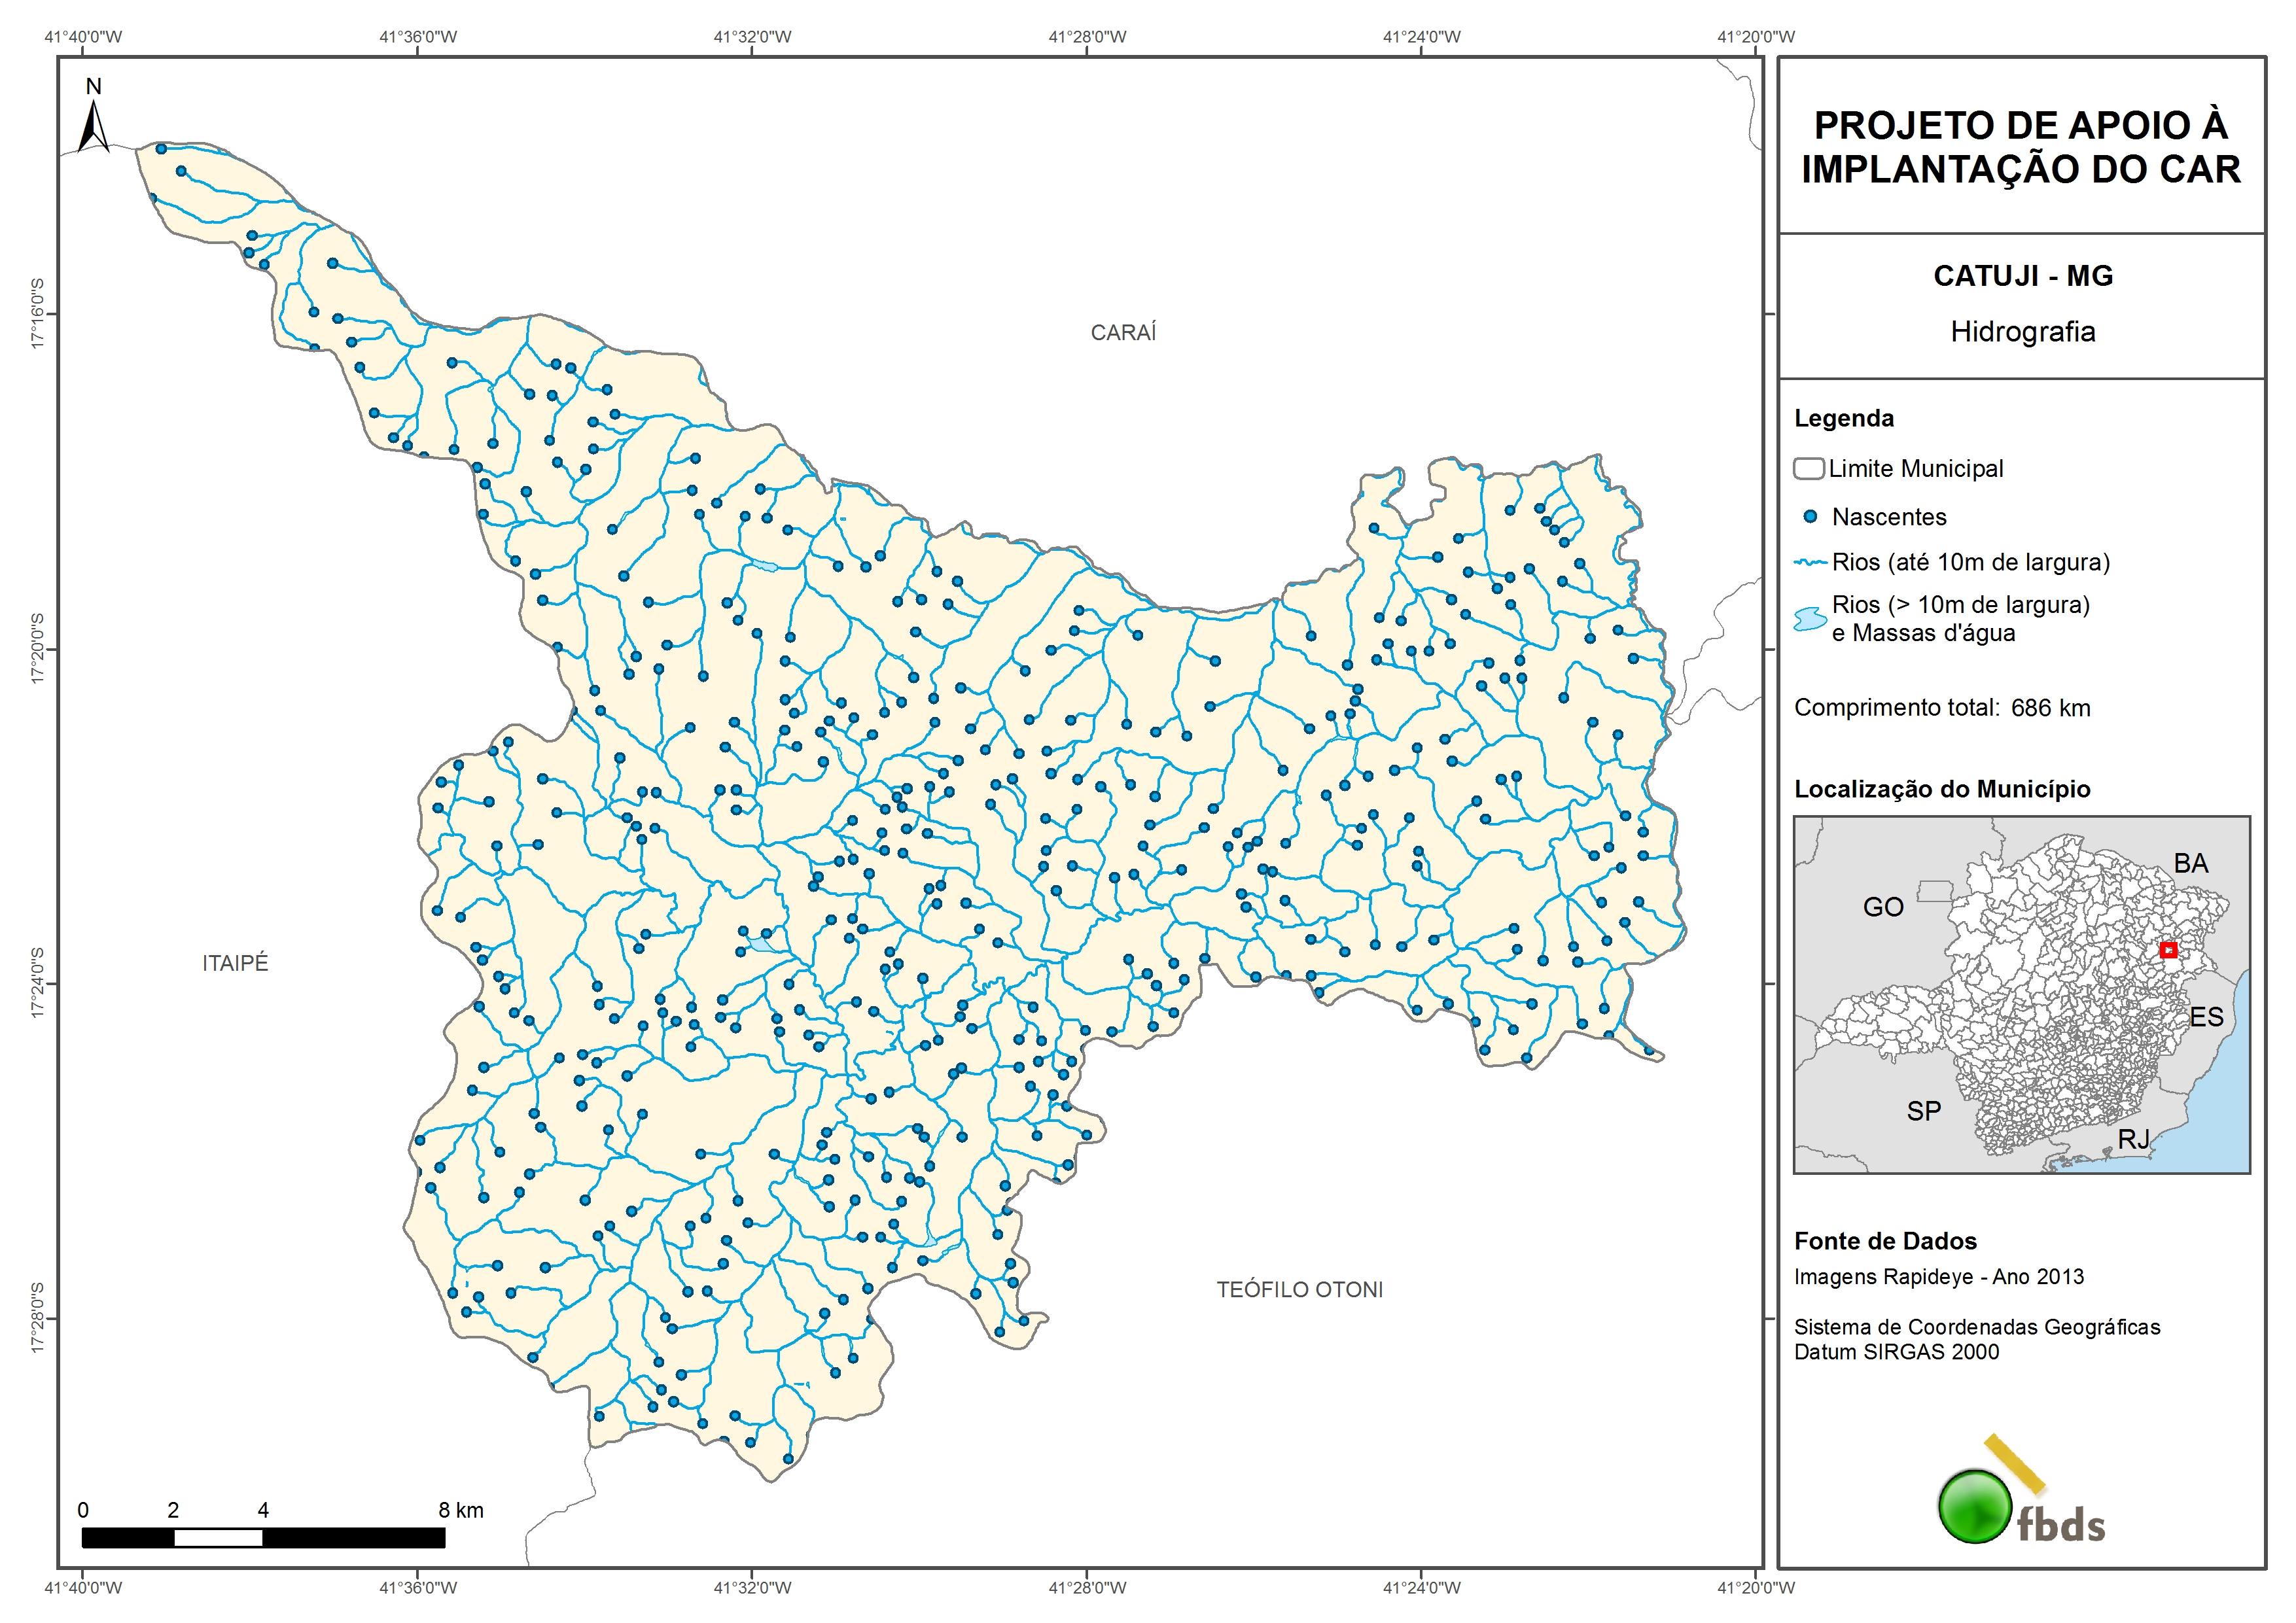Click the TEÓFILO OTONI municipality label
This screenshot has height=1623, width=2296.
1299,1290
